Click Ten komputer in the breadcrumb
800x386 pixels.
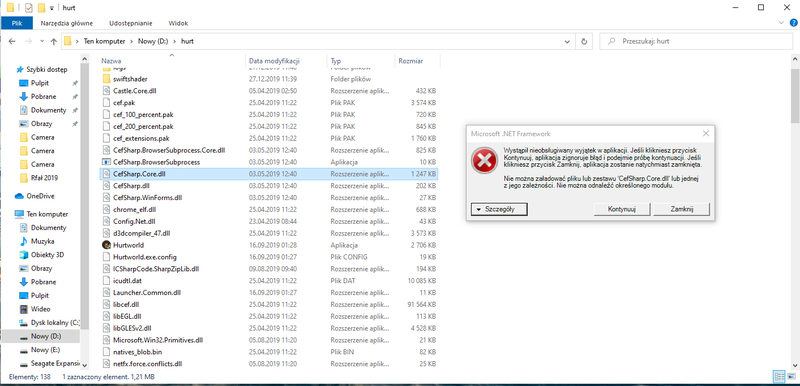(x=104, y=41)
